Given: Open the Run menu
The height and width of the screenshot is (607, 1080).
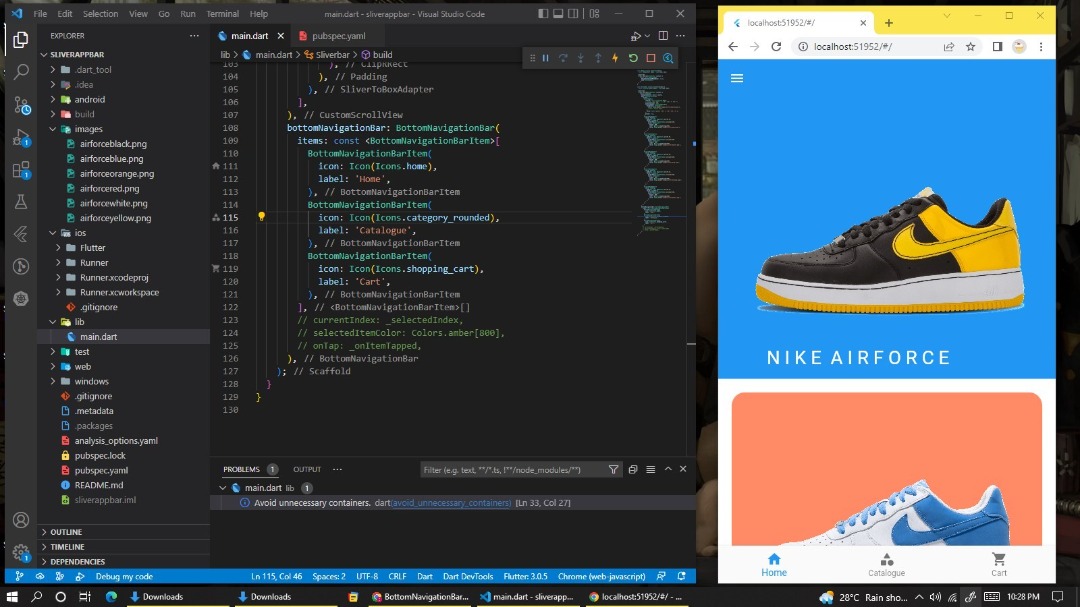Looking at the screenshot, I should pos(187,14).
